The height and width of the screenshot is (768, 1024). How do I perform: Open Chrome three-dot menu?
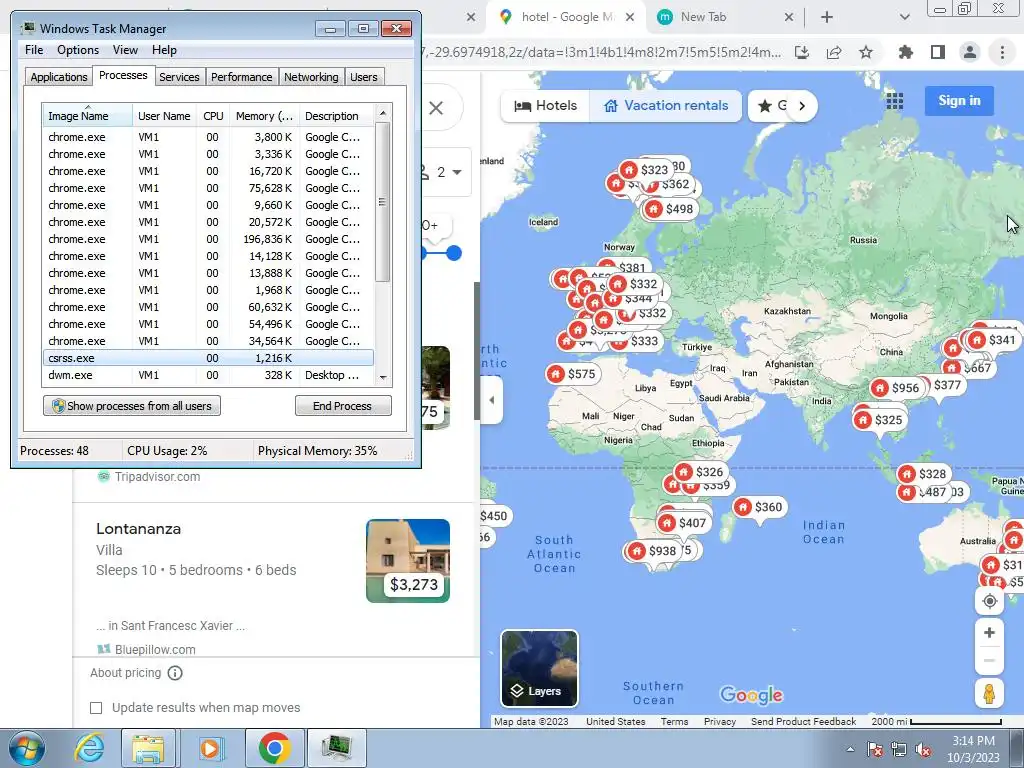coord(1002,52)
